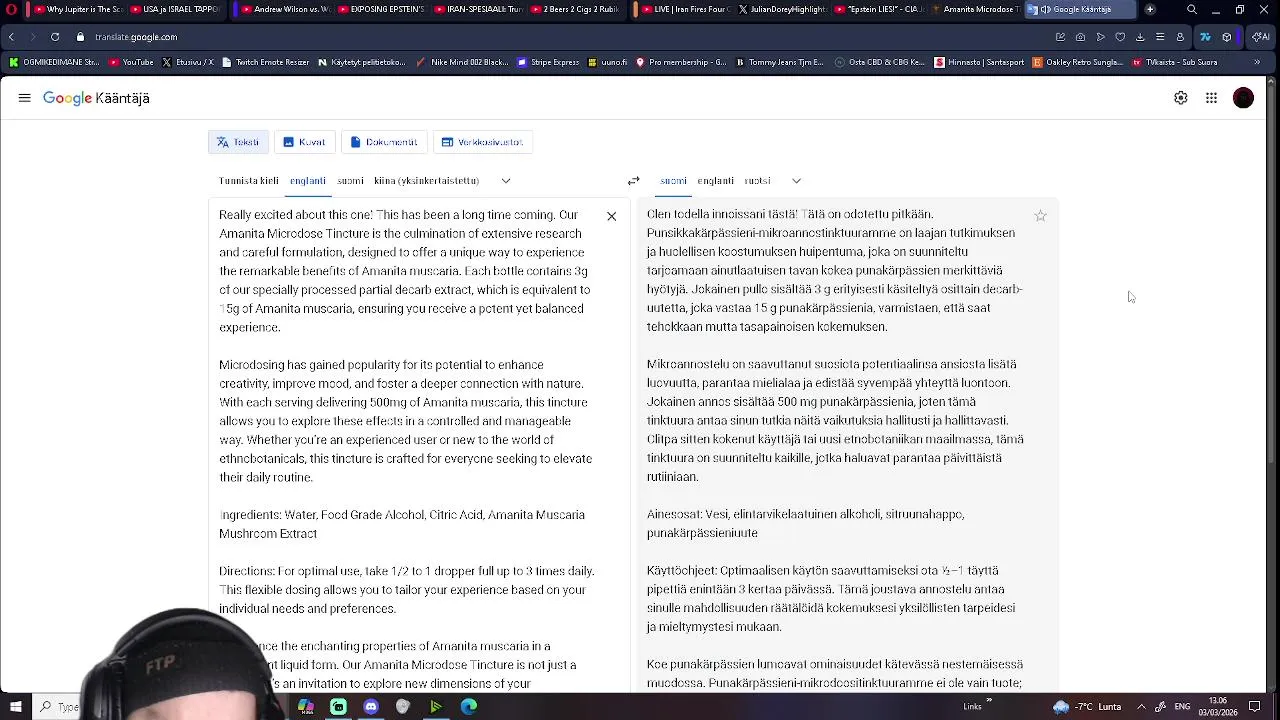Image resolution: width=1280 pixels, height=720 pixels.
Task: Switch to the JulianDoreyHighlight tab
Action: click(781, 9)
